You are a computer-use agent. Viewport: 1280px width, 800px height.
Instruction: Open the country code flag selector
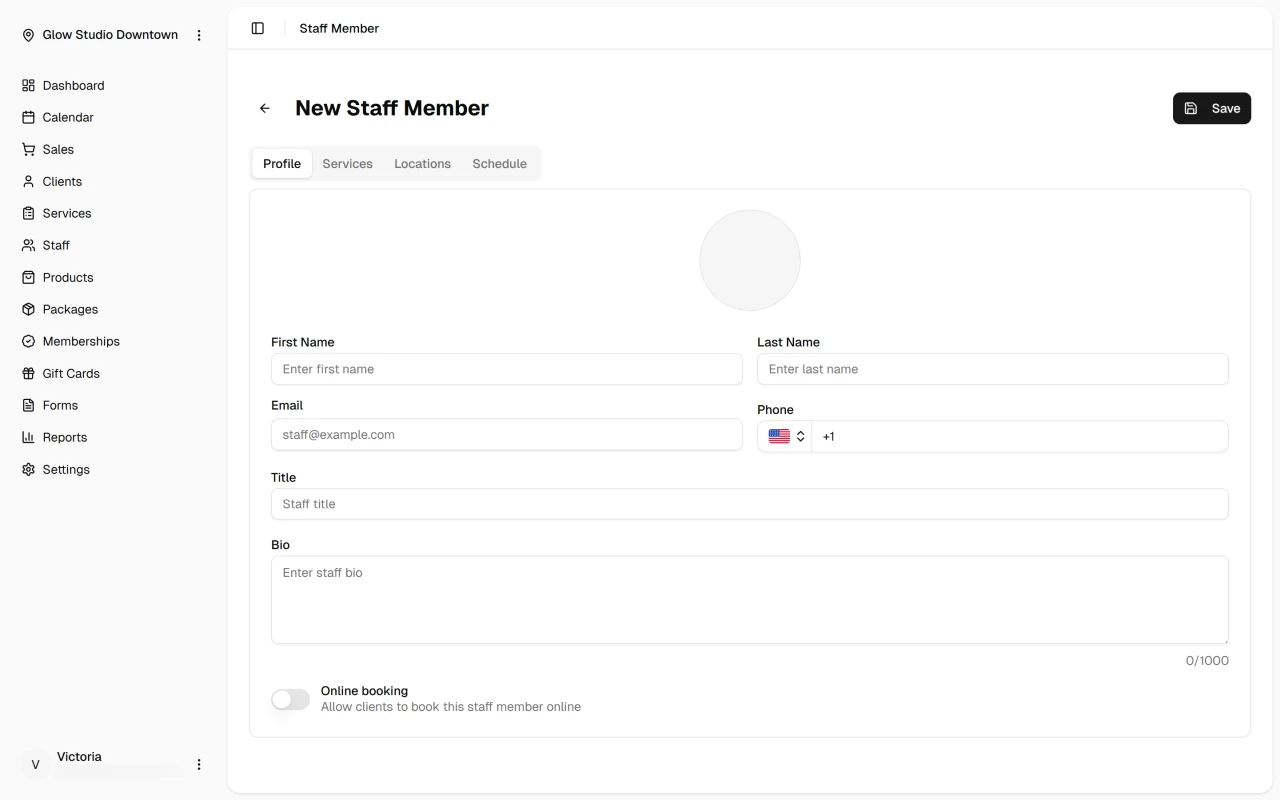pyautogui.click(x=785, y=437)
